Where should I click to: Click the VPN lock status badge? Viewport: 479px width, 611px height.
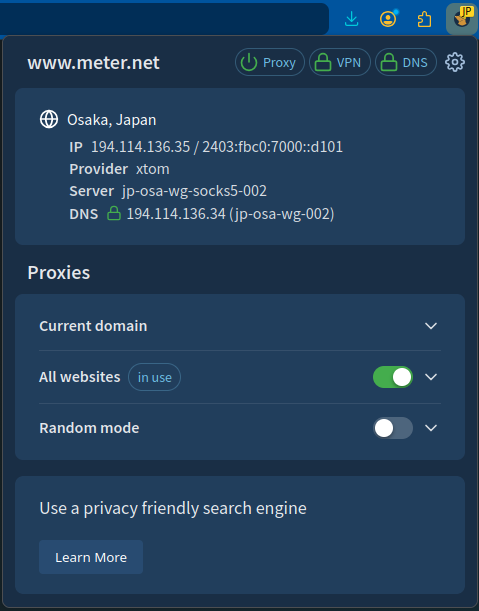(339, 62)
